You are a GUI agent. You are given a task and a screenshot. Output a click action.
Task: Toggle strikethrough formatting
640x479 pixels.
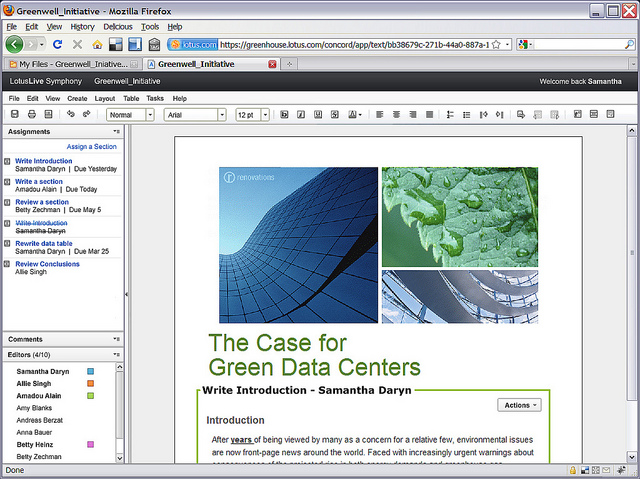click(x=335, y=115)
